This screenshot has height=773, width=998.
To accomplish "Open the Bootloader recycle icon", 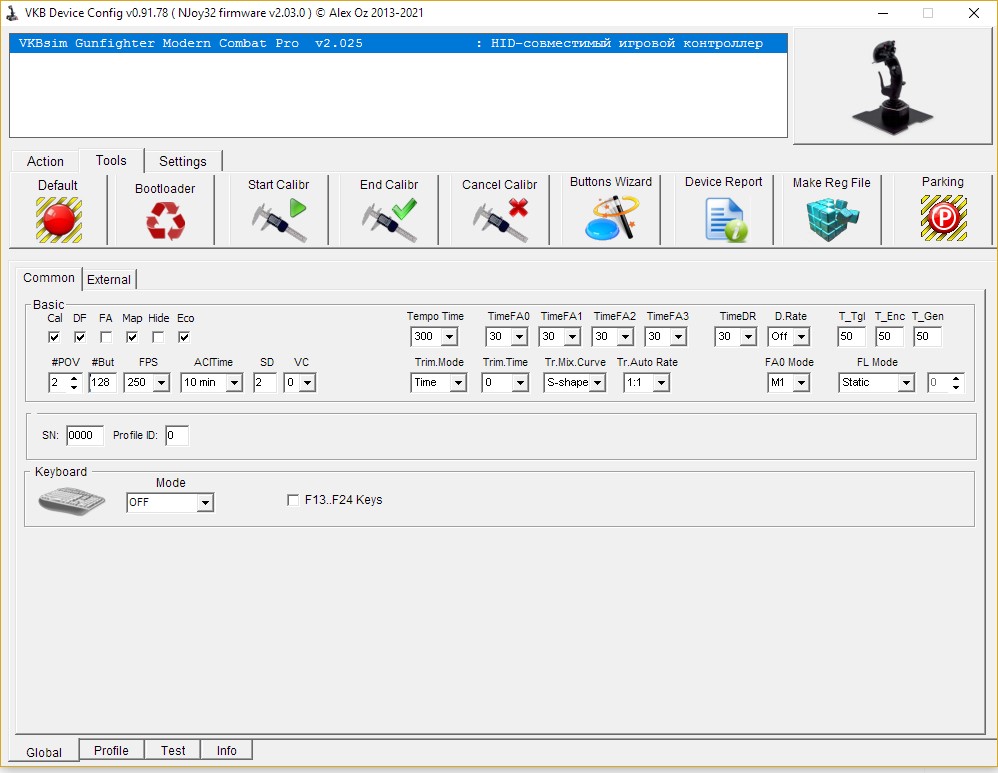I will 165,221.
